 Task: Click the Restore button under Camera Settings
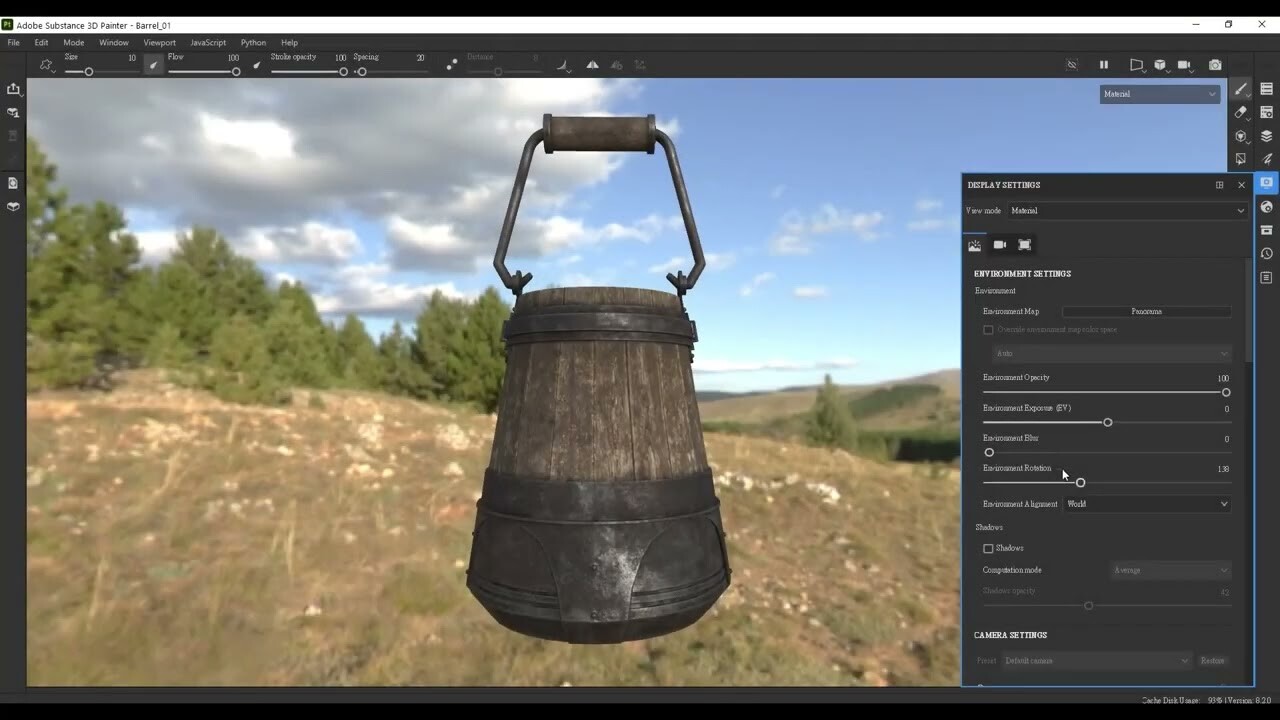[1212, 660]
